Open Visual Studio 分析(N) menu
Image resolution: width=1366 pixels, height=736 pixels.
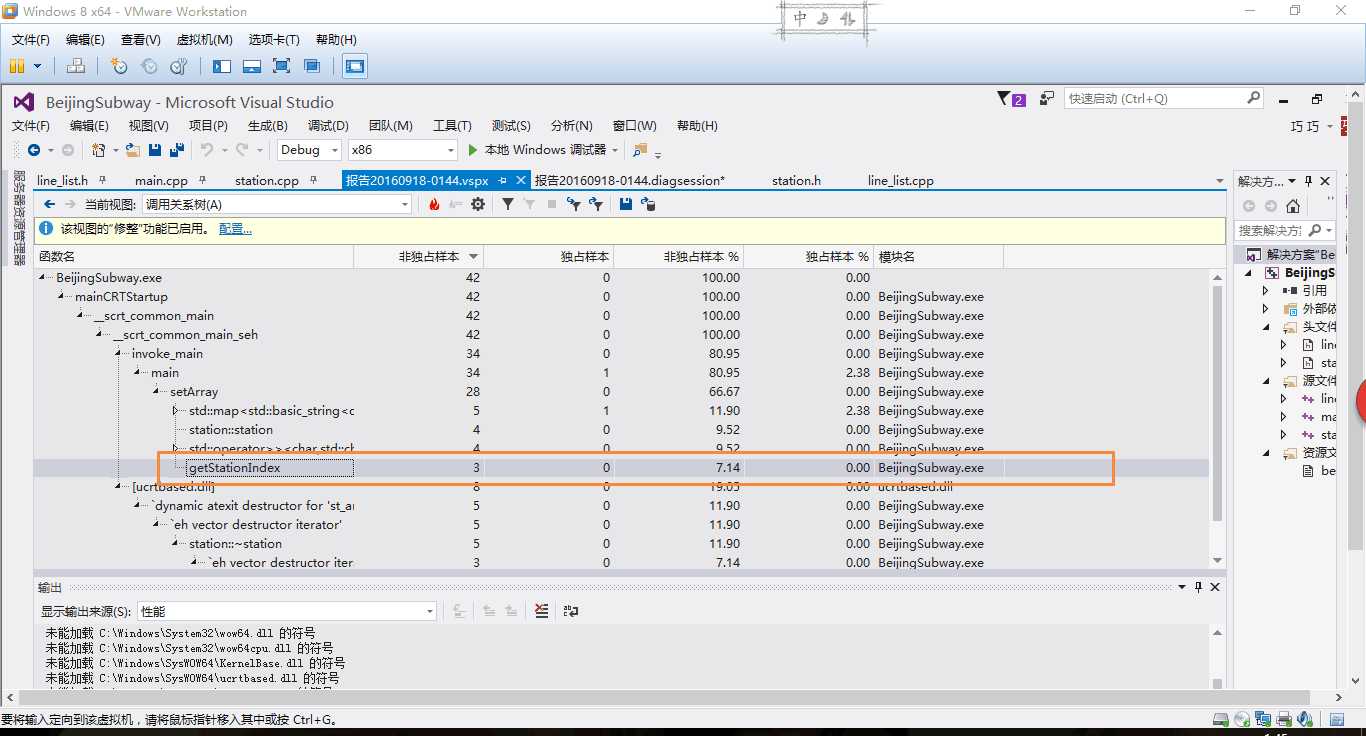pos(571,126)
